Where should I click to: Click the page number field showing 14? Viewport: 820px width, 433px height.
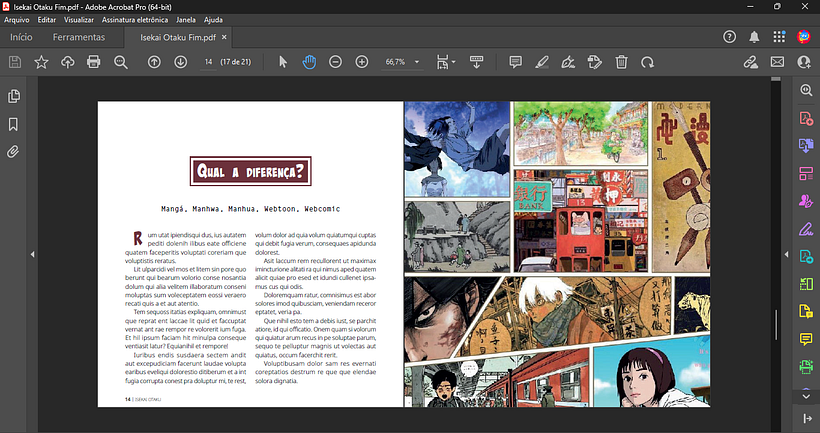point(208,62)
